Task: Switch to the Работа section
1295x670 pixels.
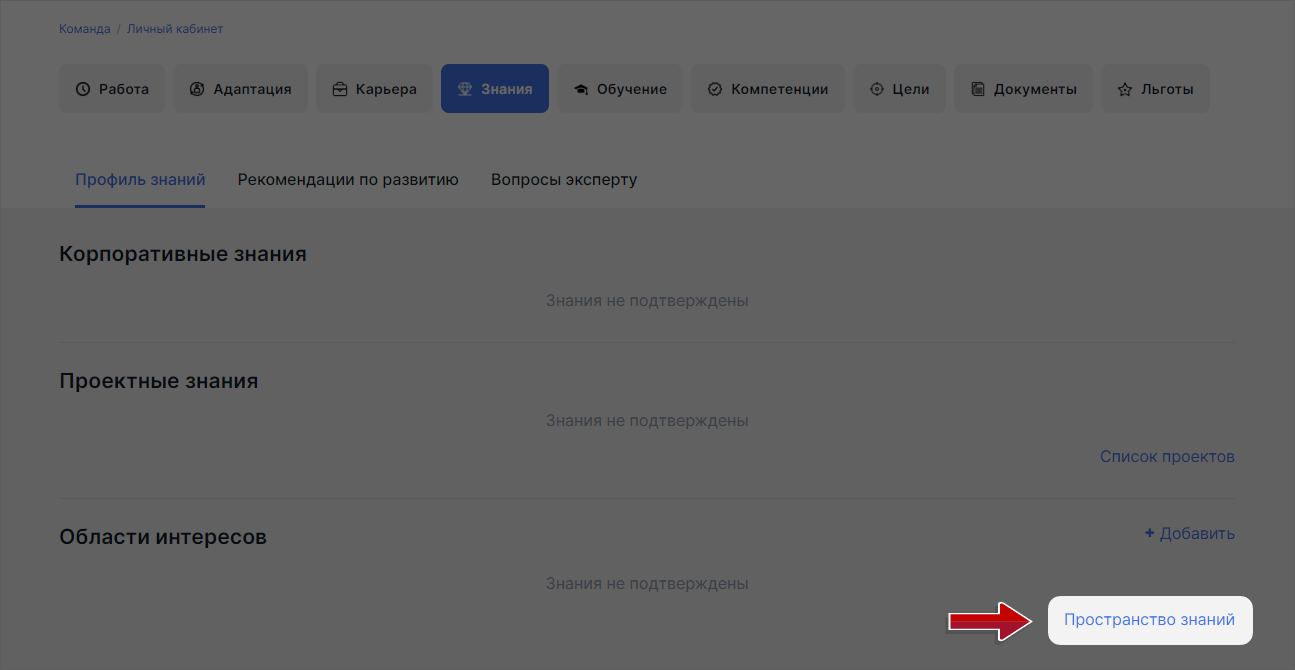Action: (111, 88)
